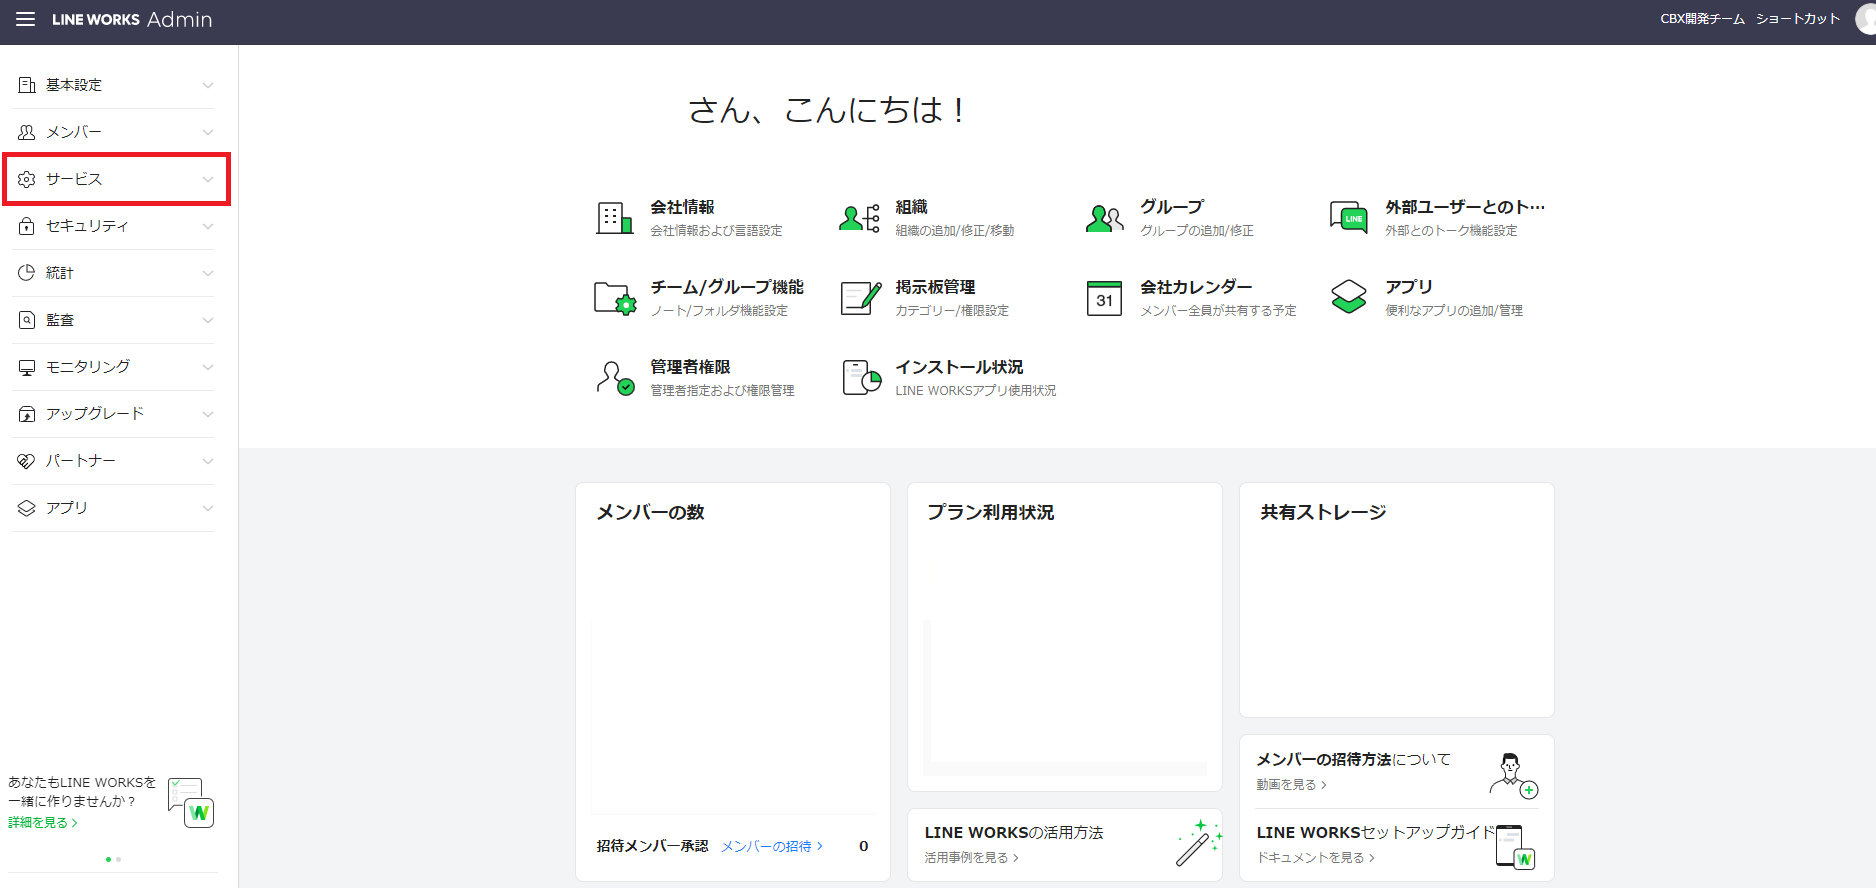Image resolution: width=1876 pixels, height=888 pixels.
Task: Open the チーム/グループ機能 folder icon
Action: pyautogui.click(x=614, y=298)
